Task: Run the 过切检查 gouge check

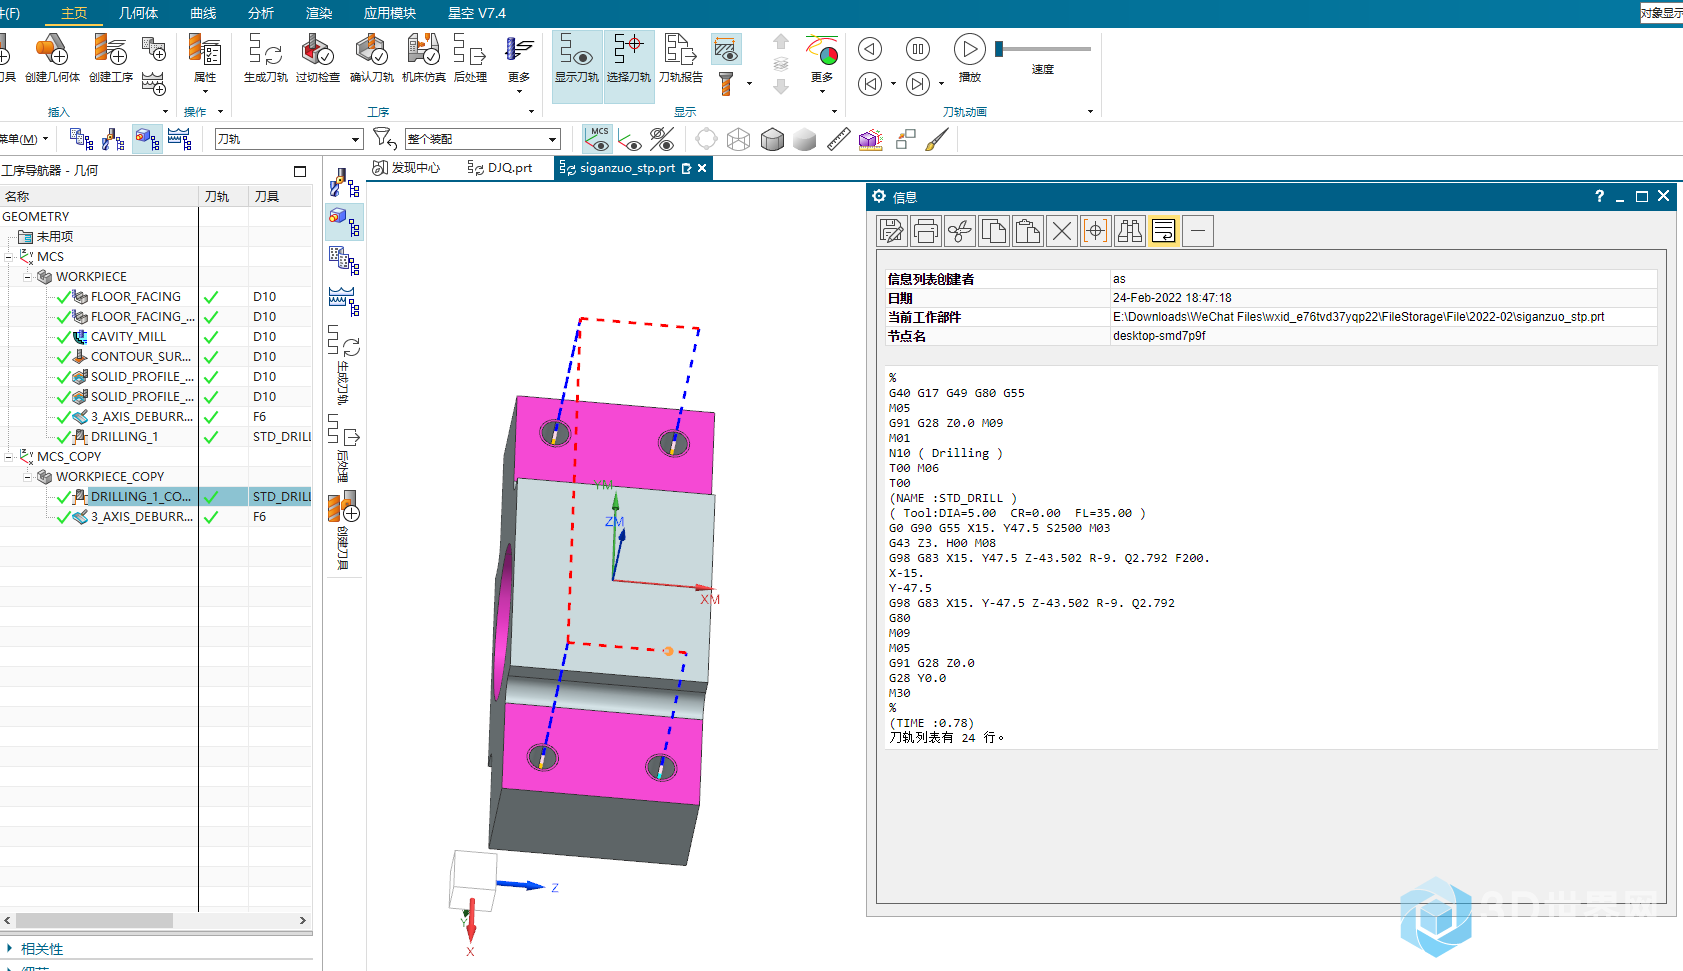Action: (317, 58)
